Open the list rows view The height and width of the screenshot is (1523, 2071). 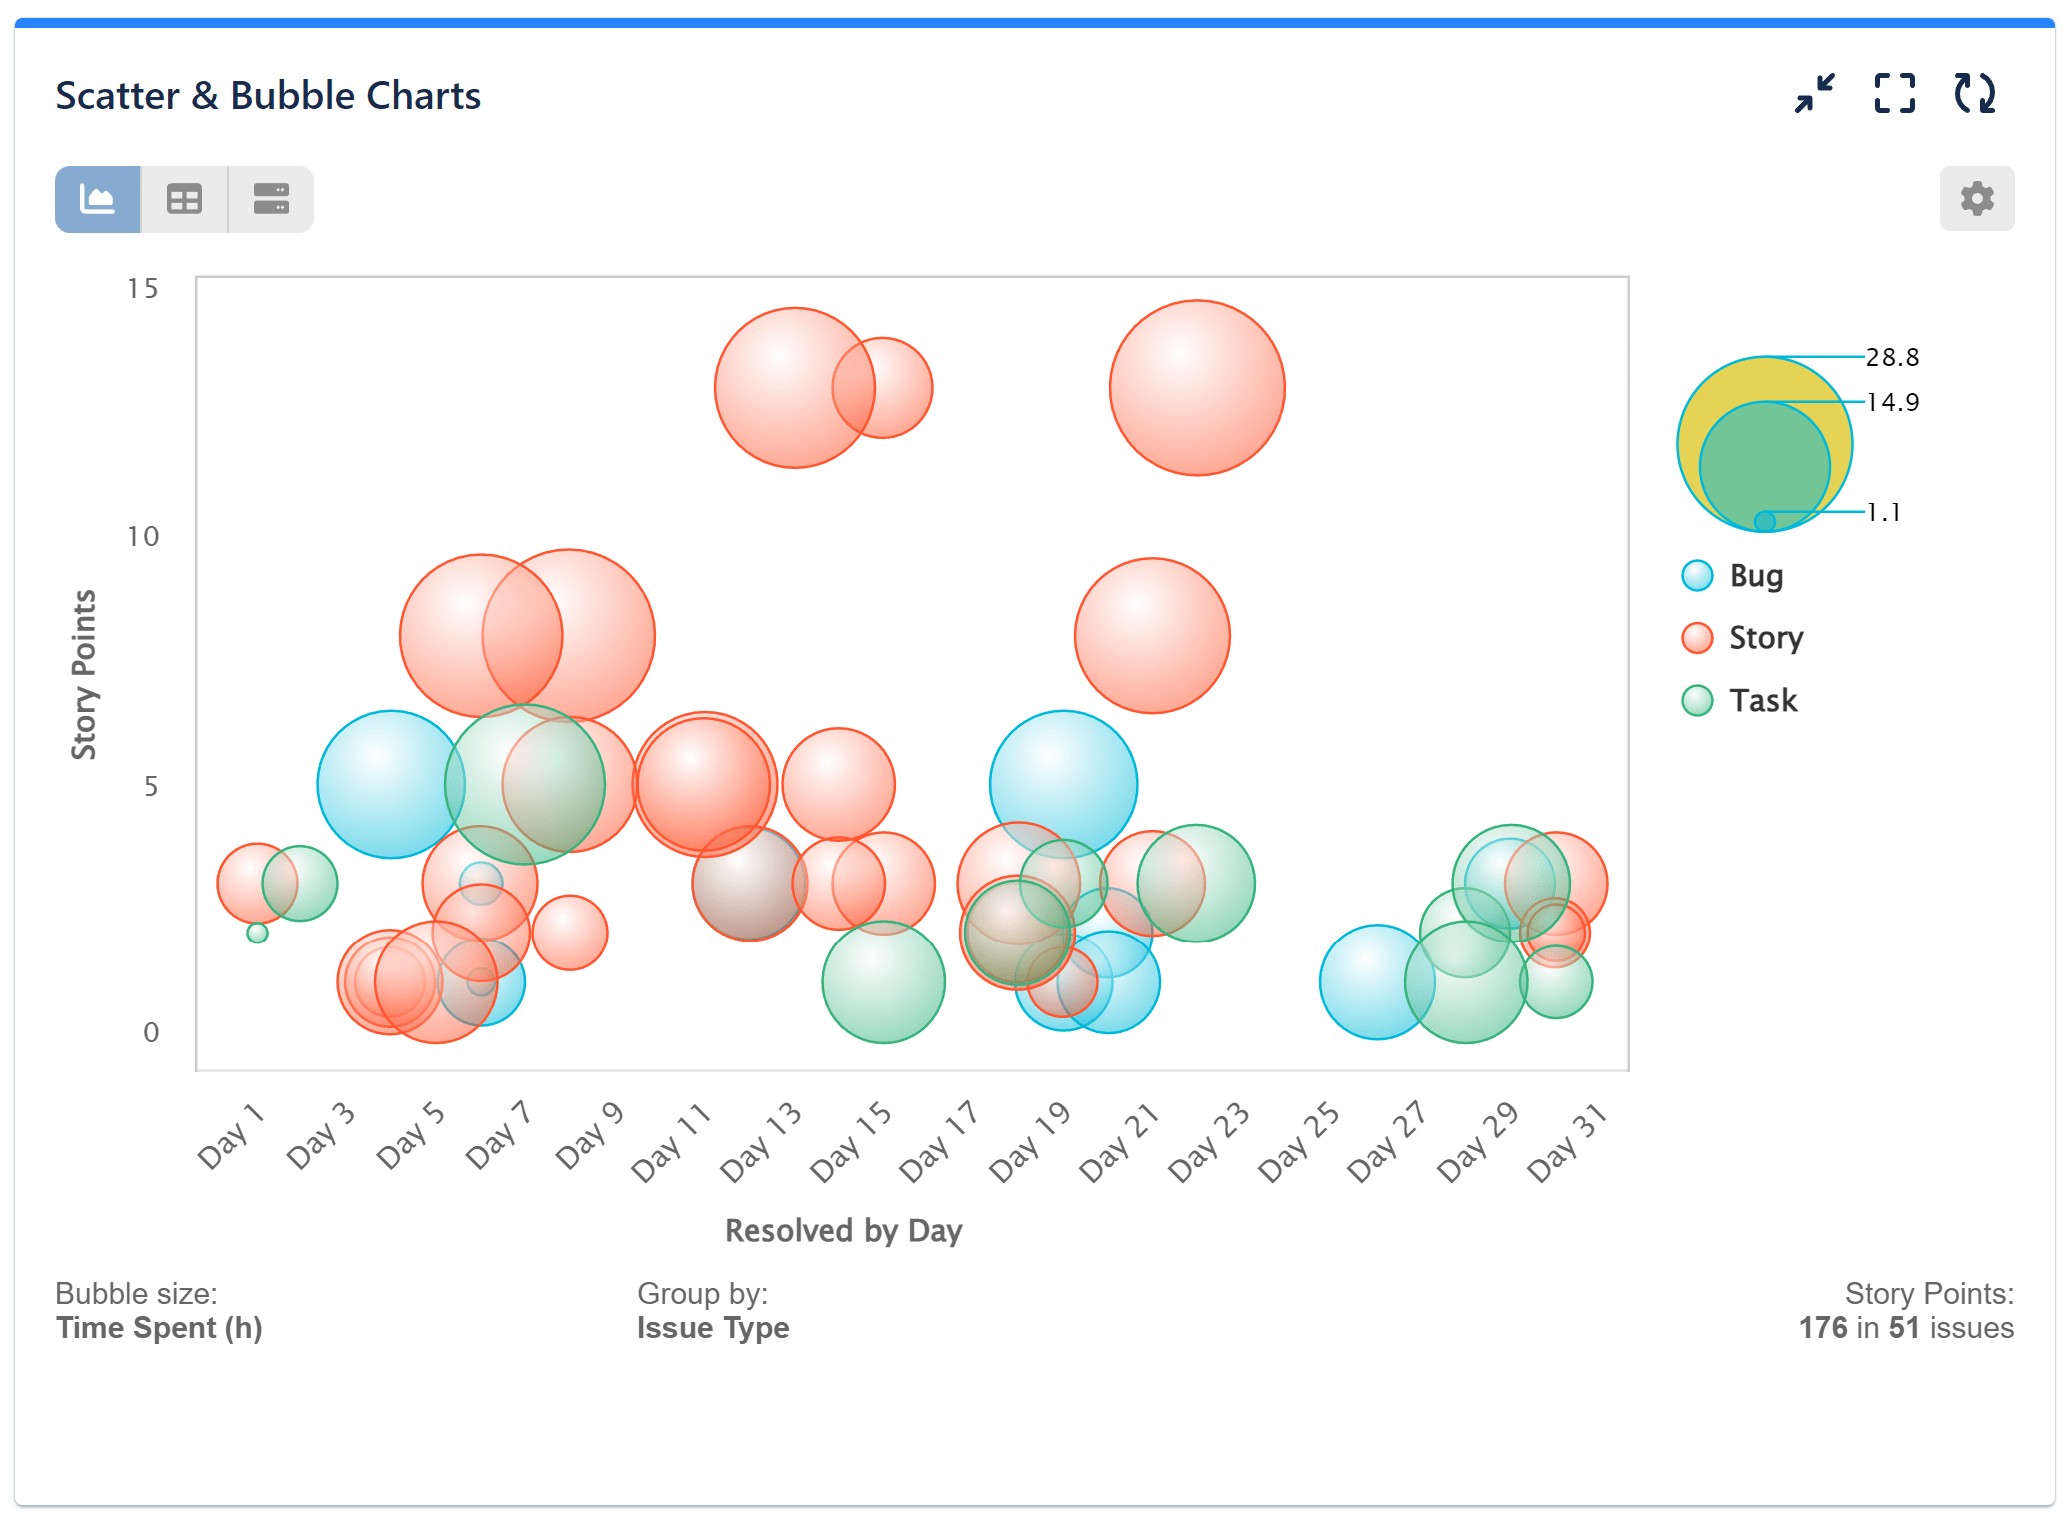click(270, 199)
